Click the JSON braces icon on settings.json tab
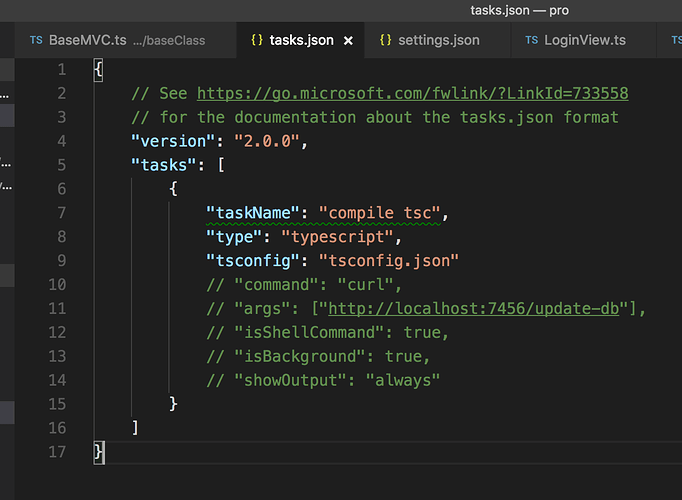682x500 pixels. (x=385, y=40)
